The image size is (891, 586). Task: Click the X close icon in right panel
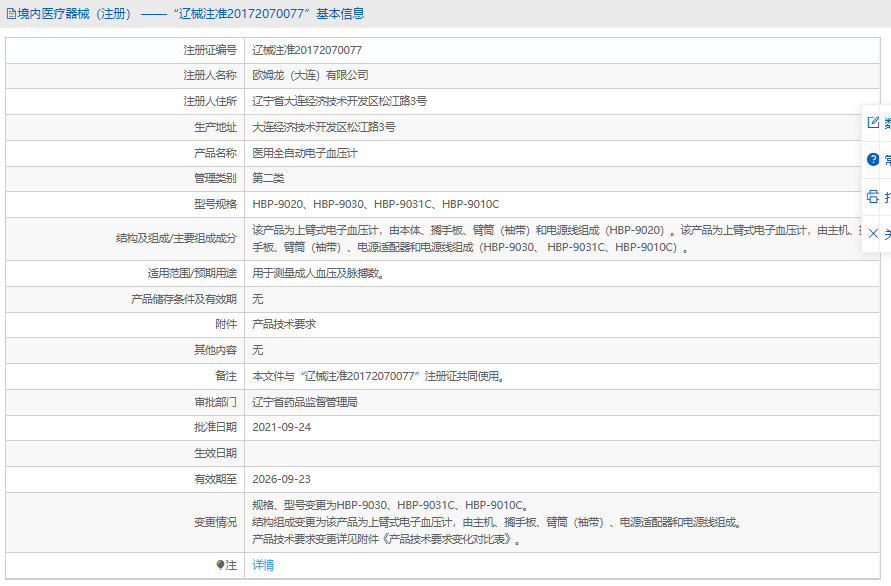[873, 234]
